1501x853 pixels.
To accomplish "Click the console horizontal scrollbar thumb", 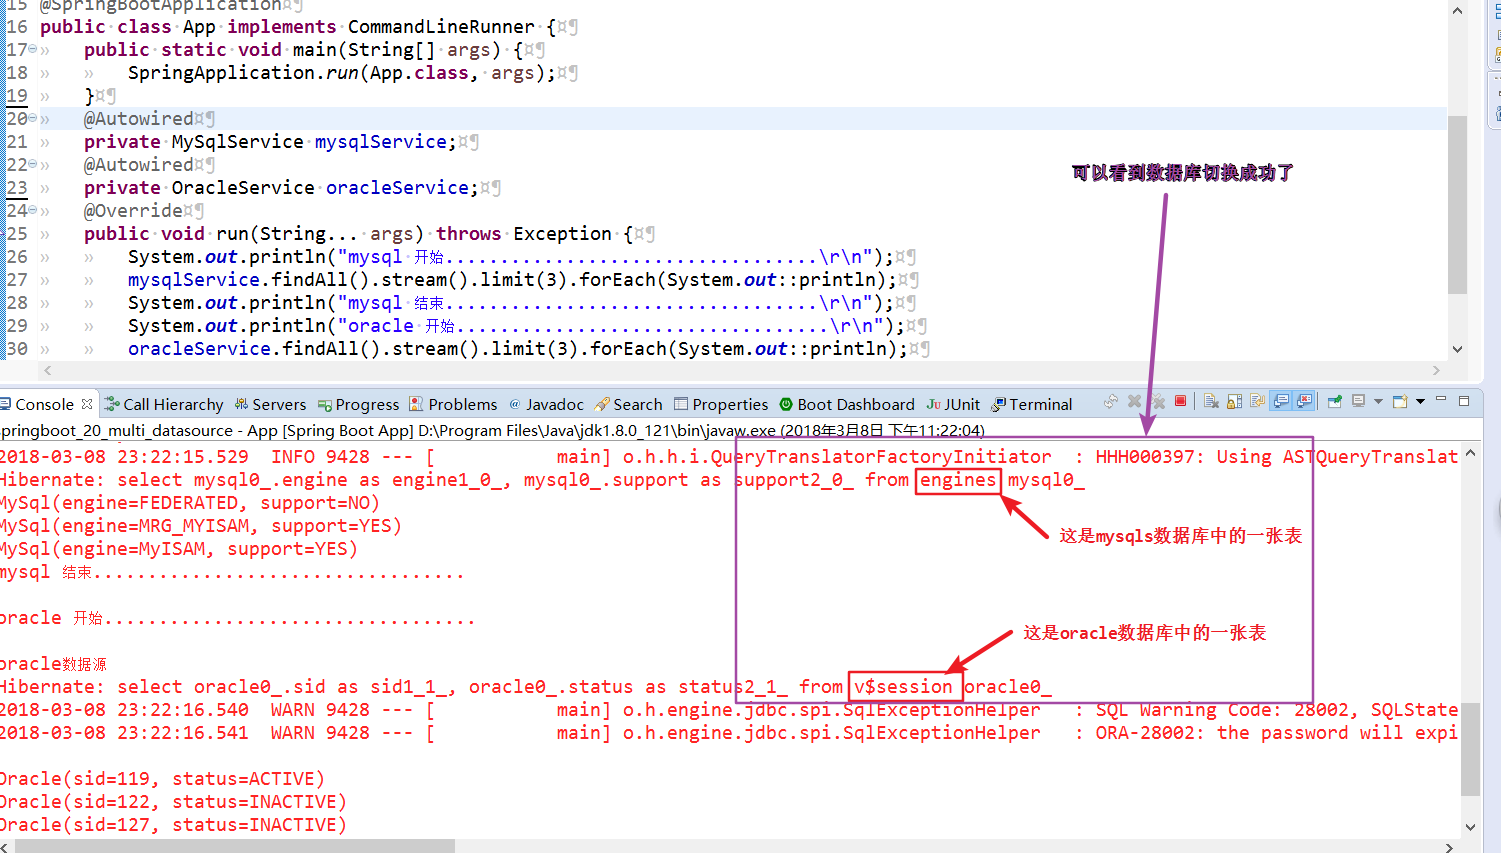I will 235,846.
